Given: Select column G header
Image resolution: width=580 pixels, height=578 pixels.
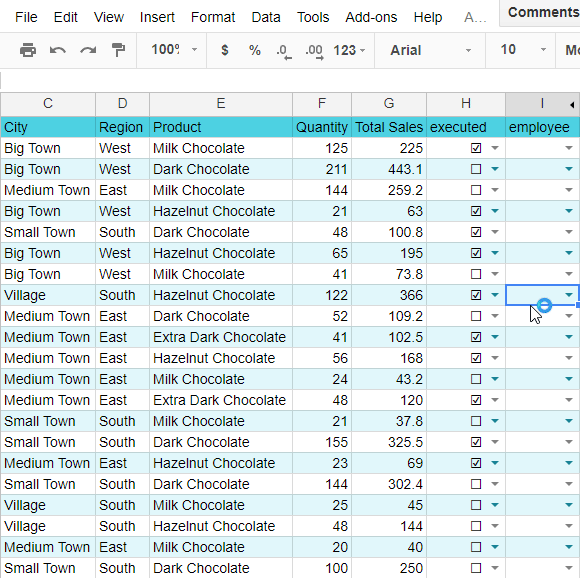Looking at the screenshot, I should click(x=389, y=104).
